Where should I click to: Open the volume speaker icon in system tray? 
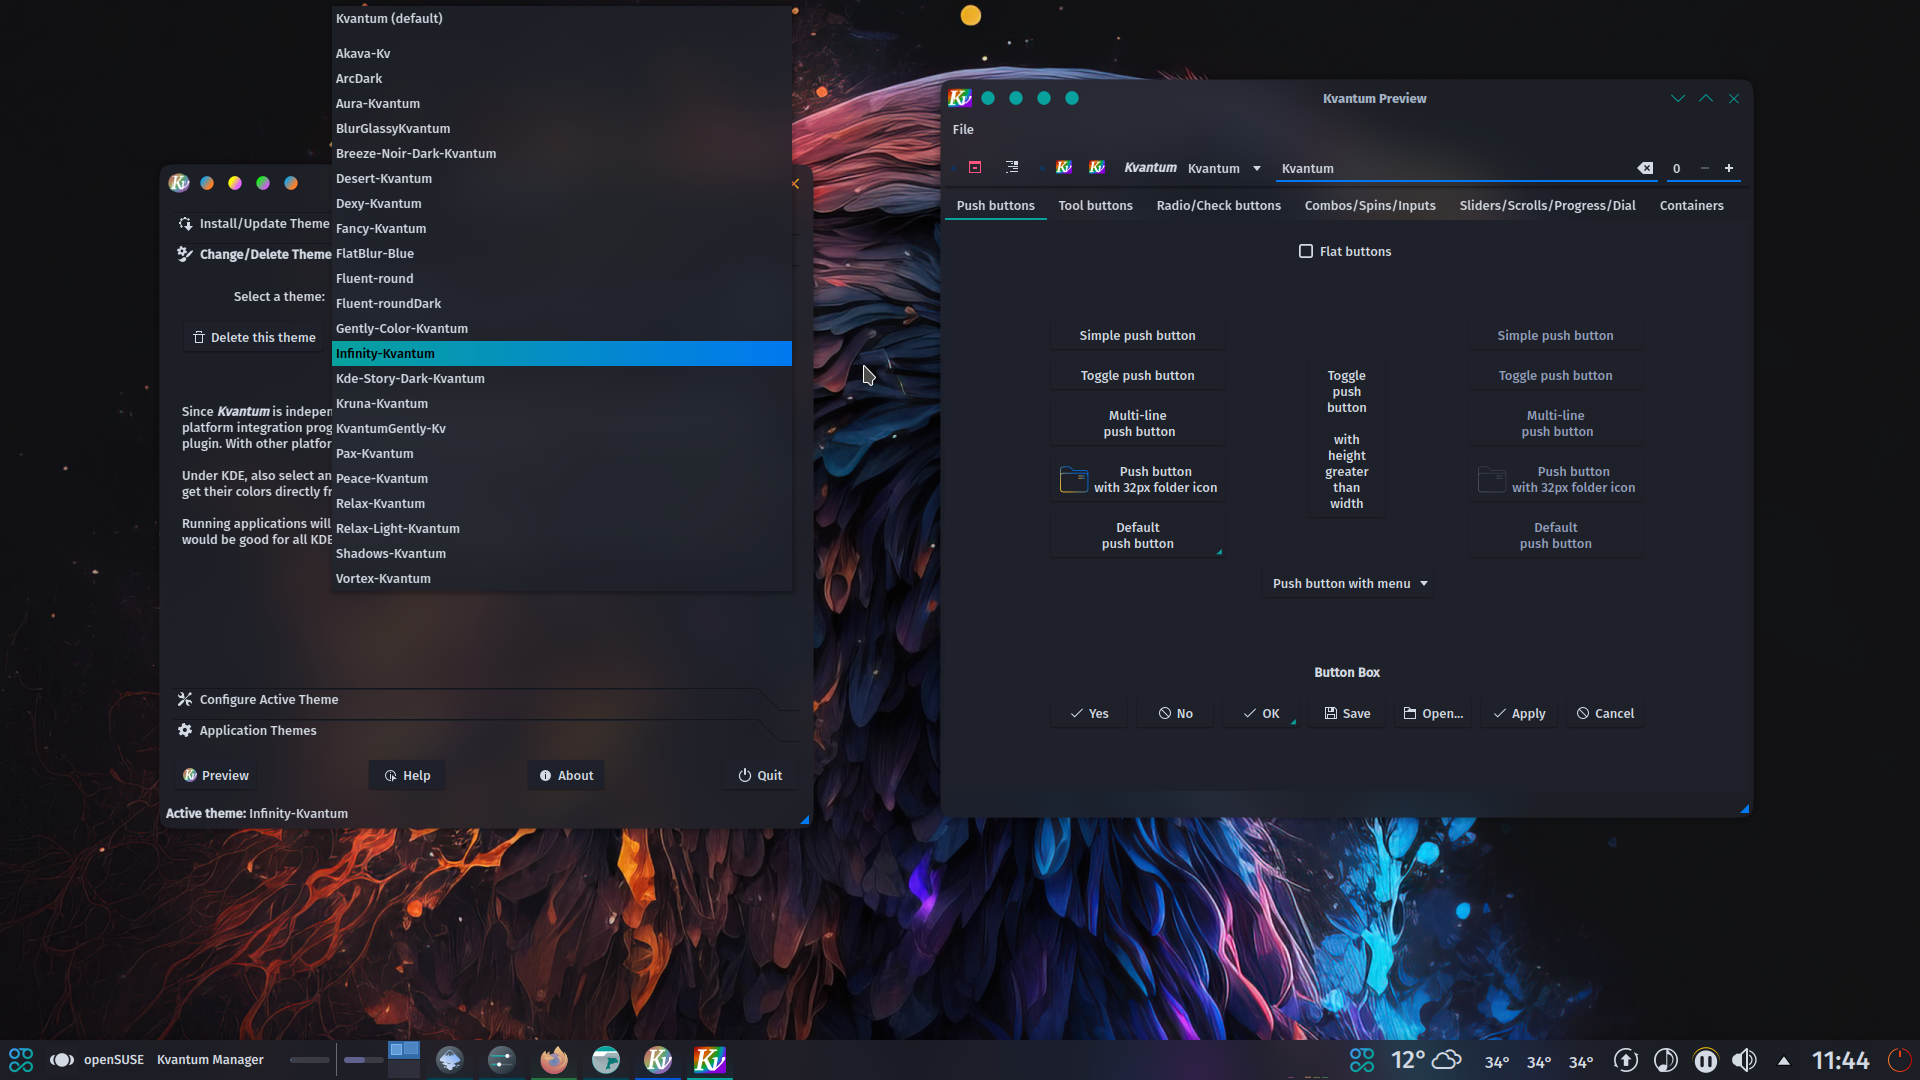point(1744,1060)
